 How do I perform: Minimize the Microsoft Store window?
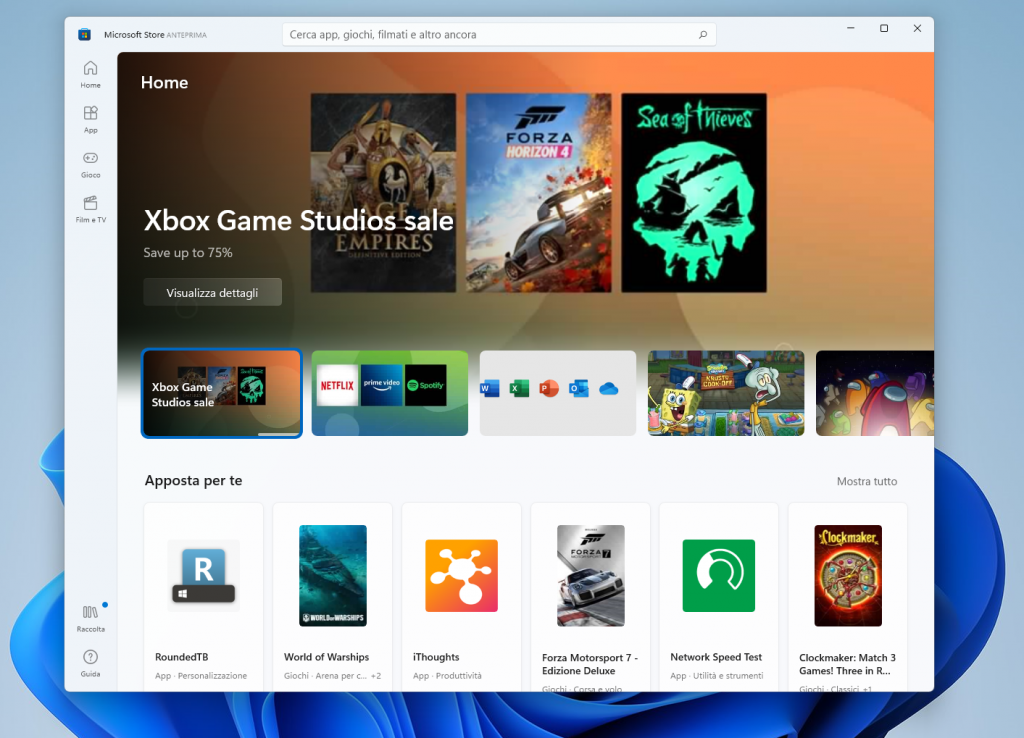pos(850,28)
